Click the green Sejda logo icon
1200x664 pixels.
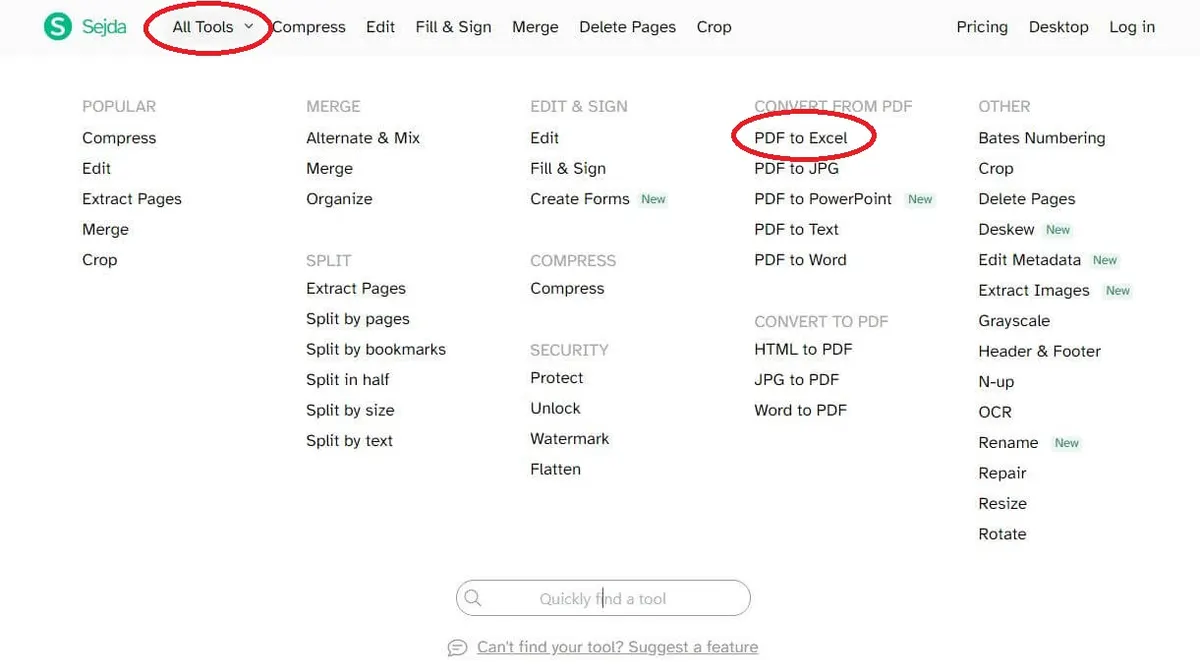(58, 27)
